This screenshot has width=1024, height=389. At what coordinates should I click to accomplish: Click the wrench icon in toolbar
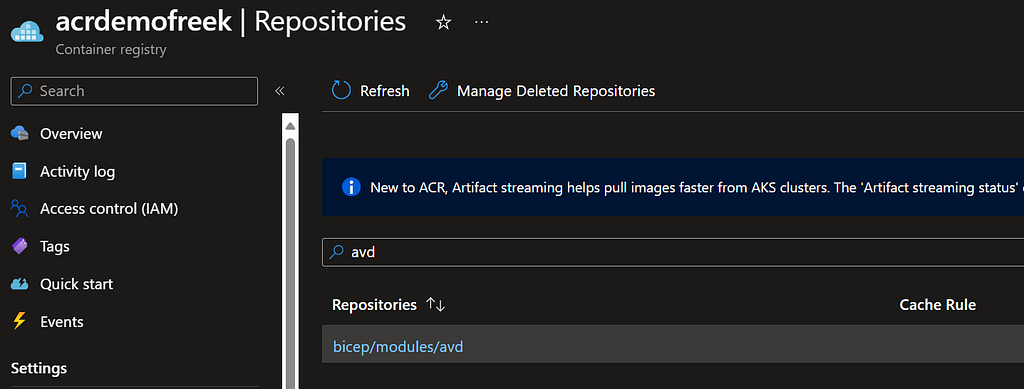(438, 91)
